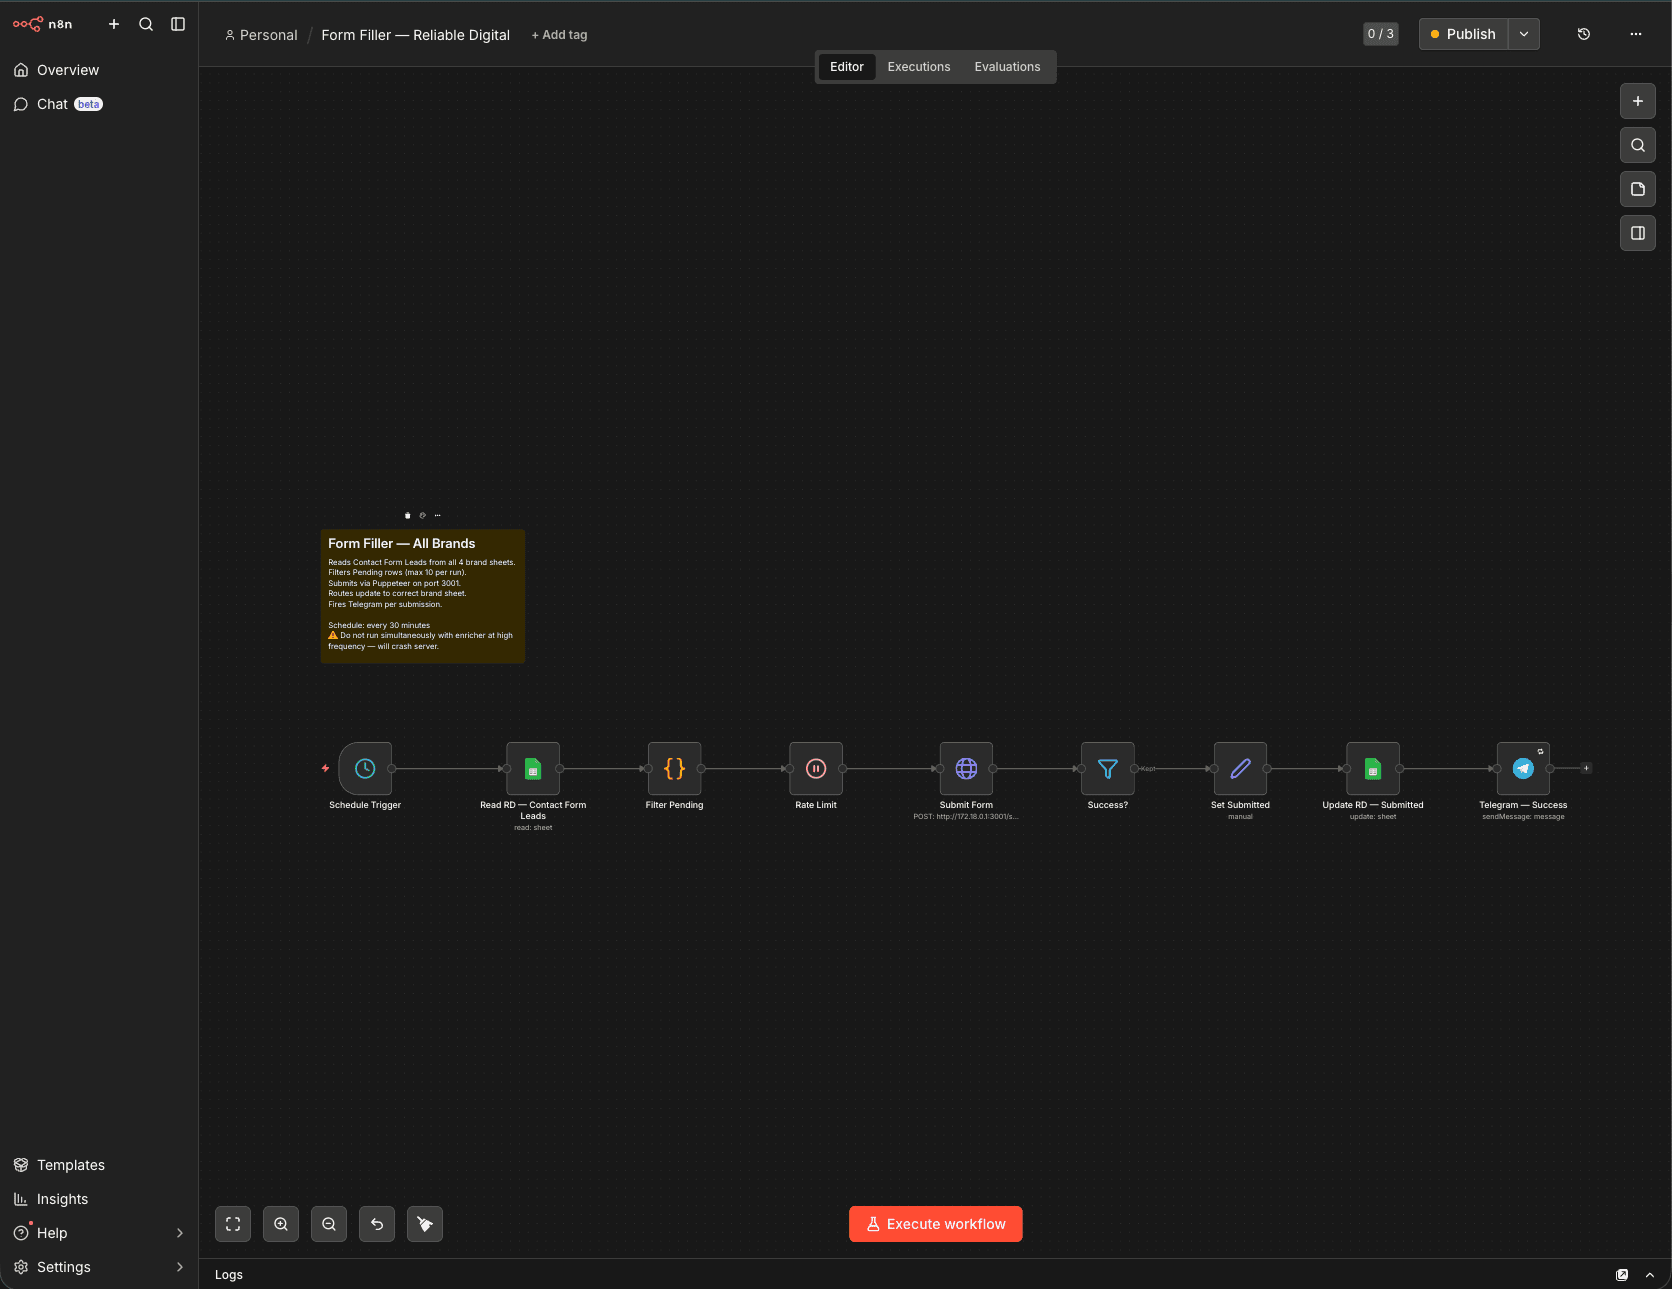Click the Add tag link
The height and width of the screenshot is (1289, 1672).
tap(559, 35)
